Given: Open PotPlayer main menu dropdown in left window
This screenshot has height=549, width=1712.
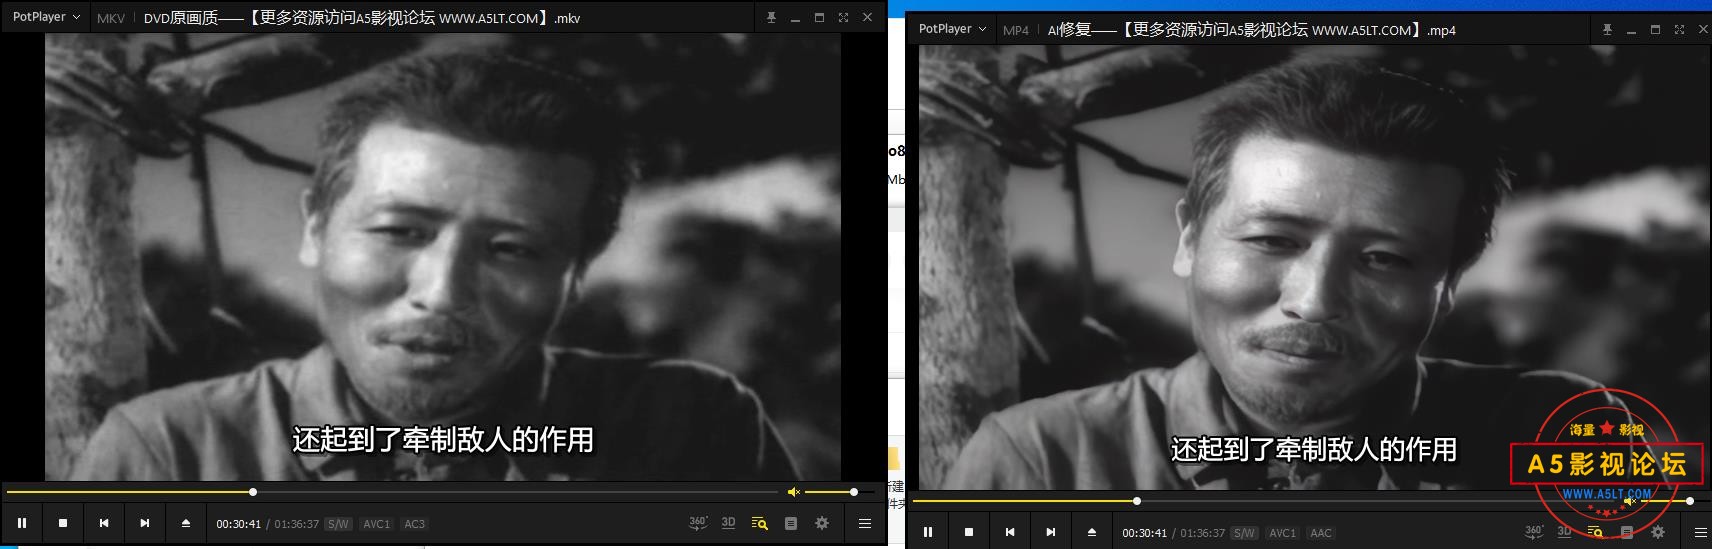Looking at the screenshot, I should click(x=46, y=17).
